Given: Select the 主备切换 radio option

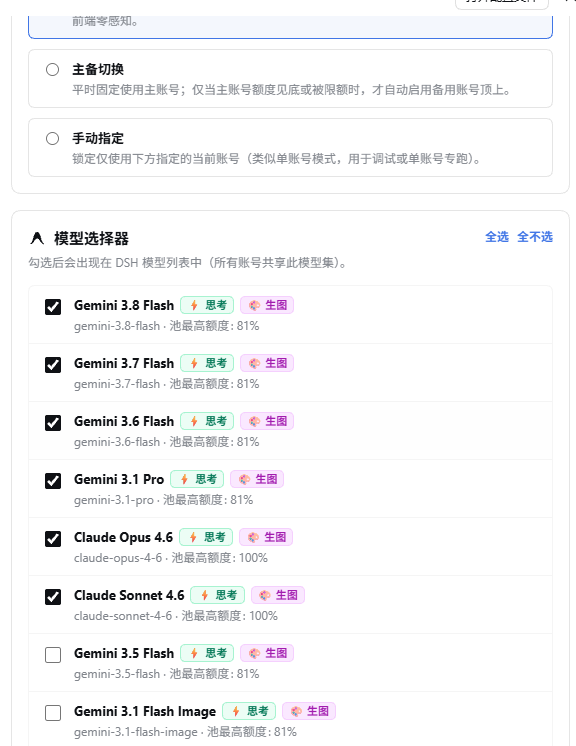Looking at the screenshot, I should point(52,69).
